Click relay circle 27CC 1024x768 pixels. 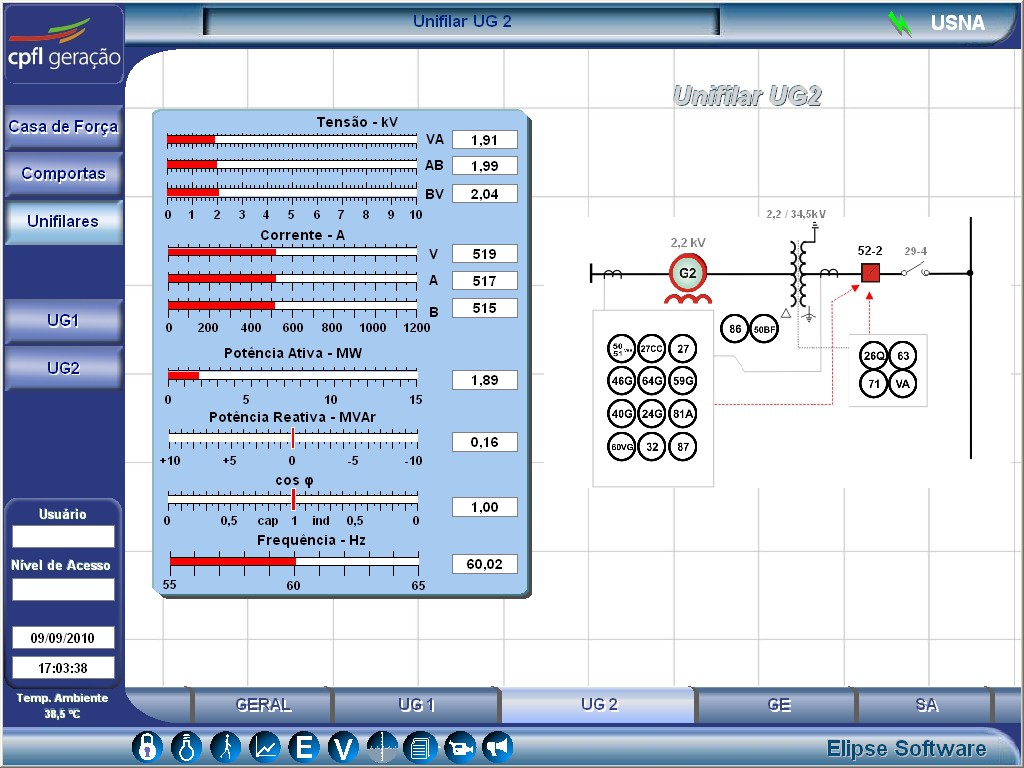tap(652, 349)
